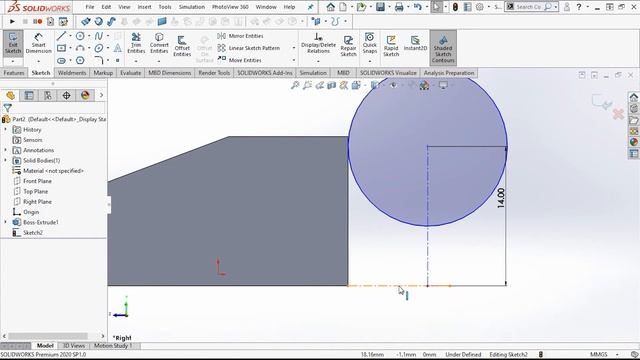
Task: Select the Line sketch tool
Action: pyautogui.click(x=61, y=36)
